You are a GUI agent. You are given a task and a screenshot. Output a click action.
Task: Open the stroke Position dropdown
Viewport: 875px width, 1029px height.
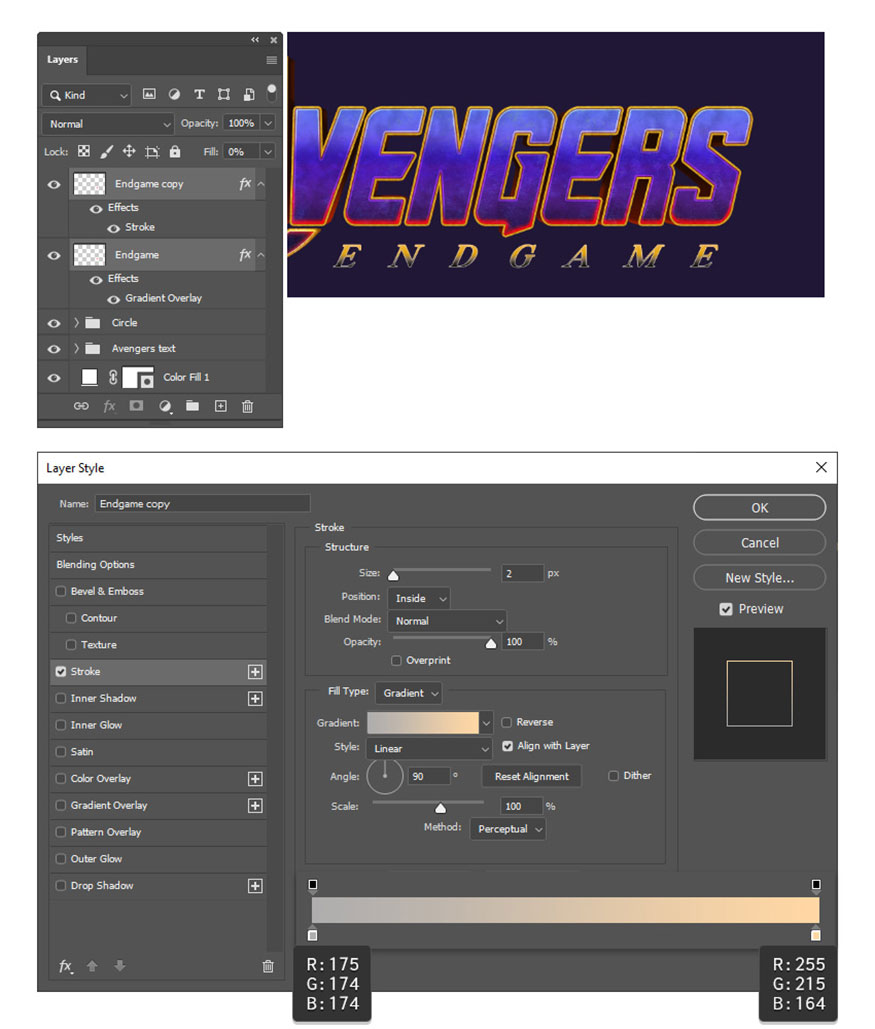click(419, 598)
